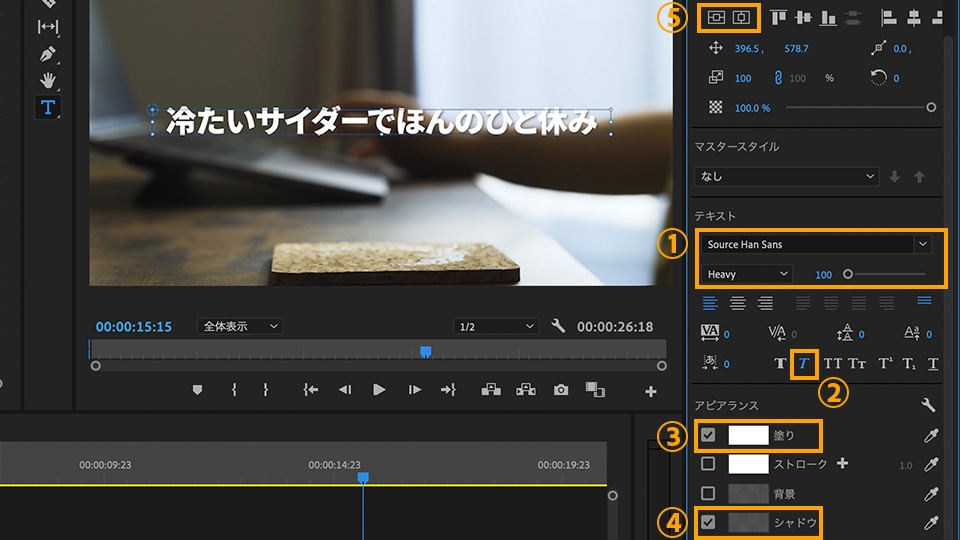Pick shadow color with its eyedropper

931,523
